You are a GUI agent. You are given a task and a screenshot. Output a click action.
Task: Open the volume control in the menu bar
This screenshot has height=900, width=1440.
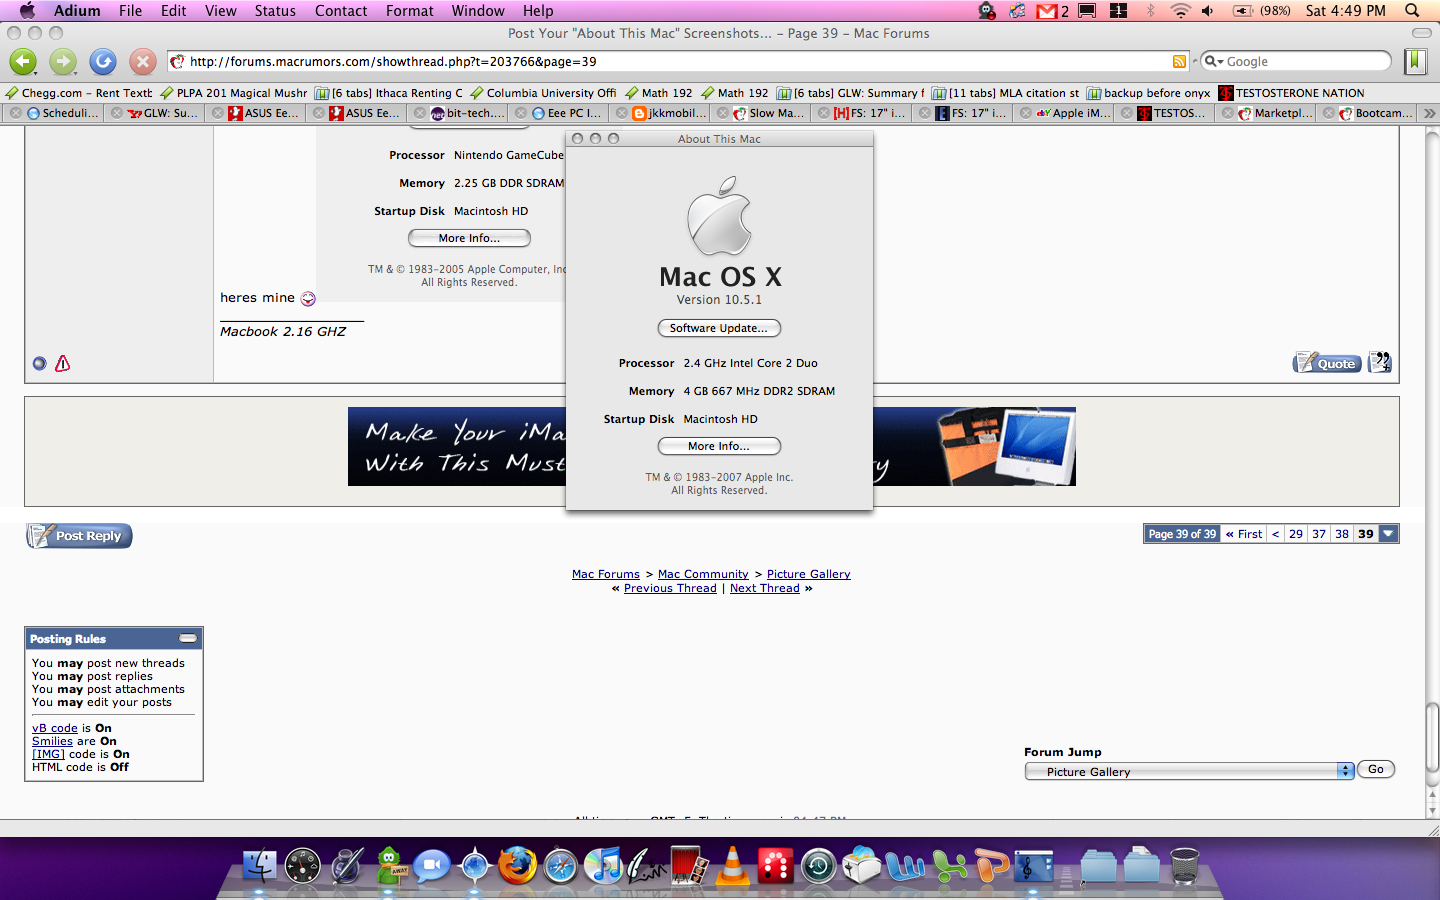1208,11
